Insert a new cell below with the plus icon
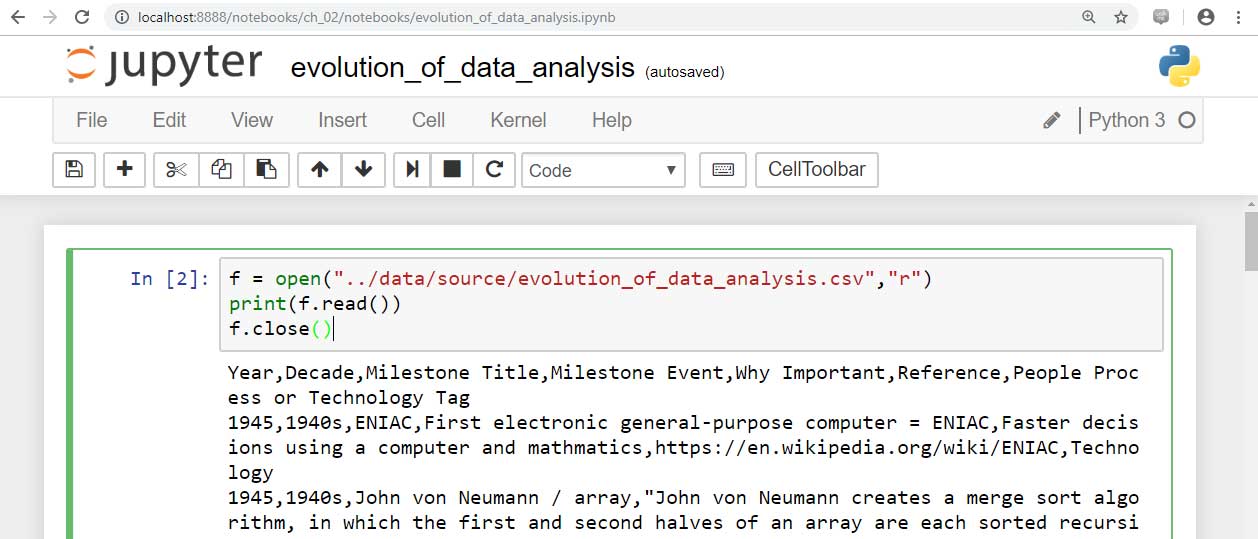This screenshot has width=1258, height=539. tap(125, 170)
